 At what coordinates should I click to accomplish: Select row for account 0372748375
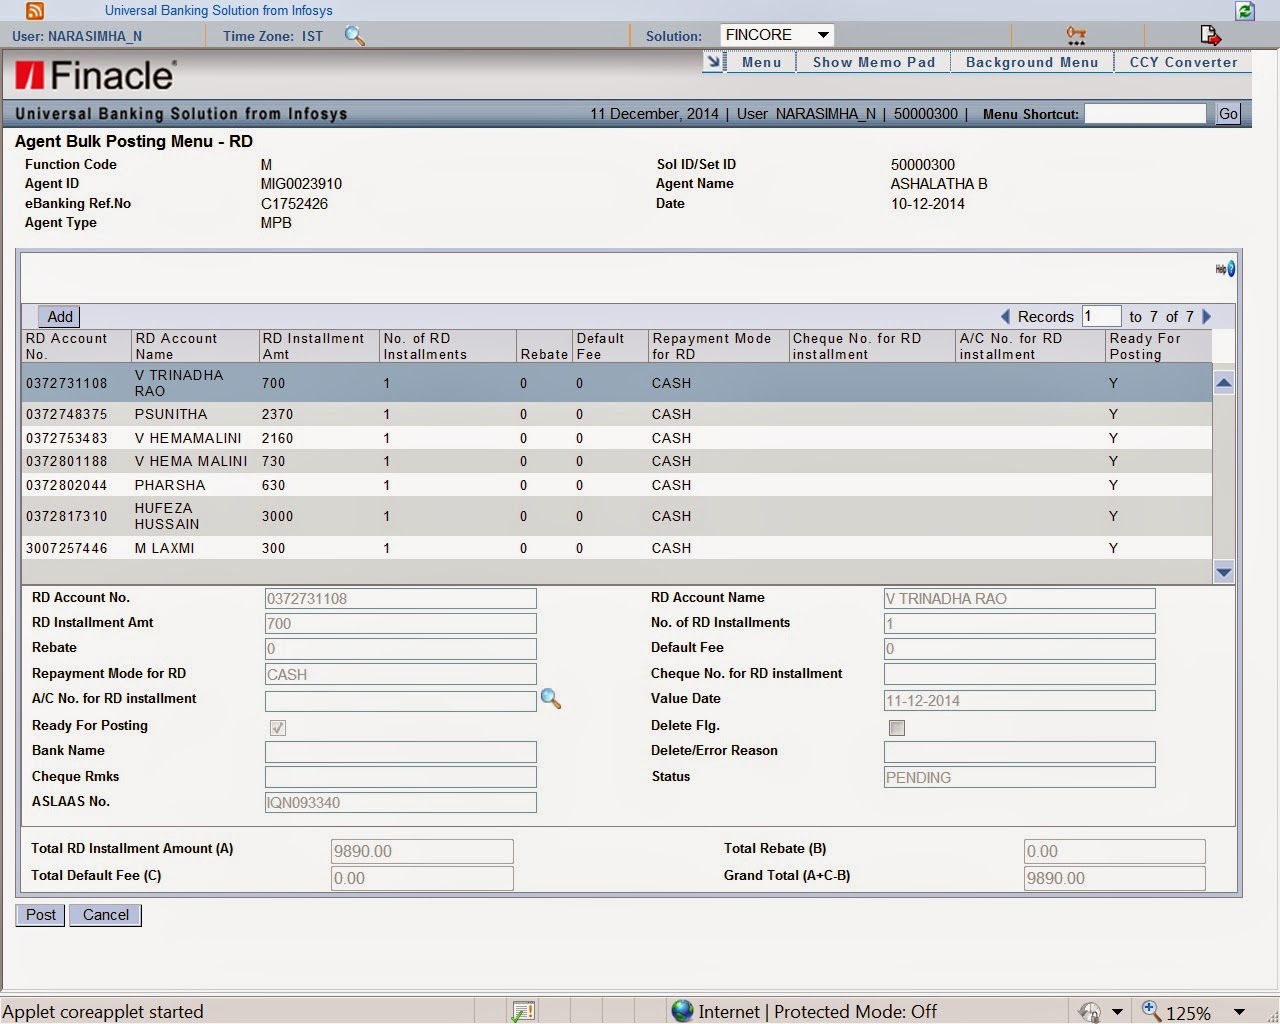click(x=617, y=414)
